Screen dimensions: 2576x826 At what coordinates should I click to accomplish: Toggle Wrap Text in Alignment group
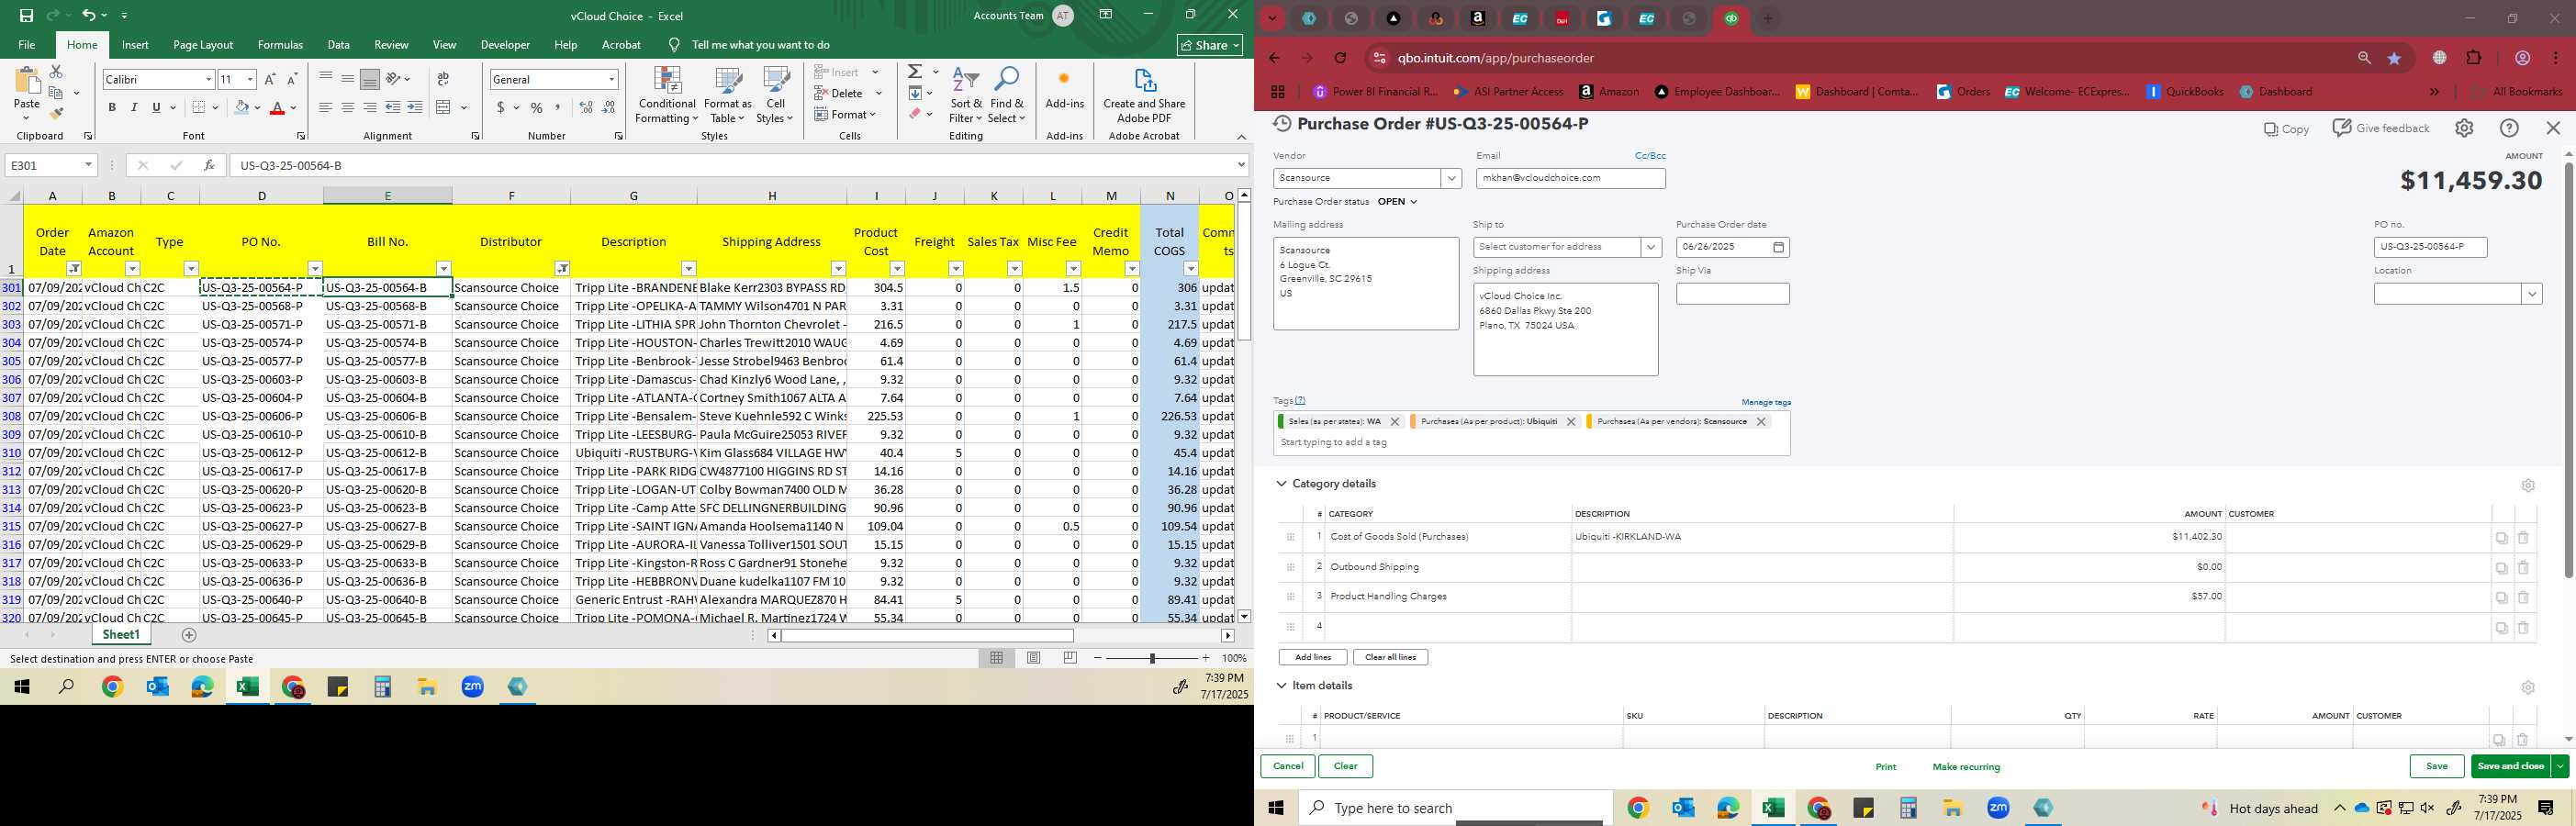click(443, 79)
